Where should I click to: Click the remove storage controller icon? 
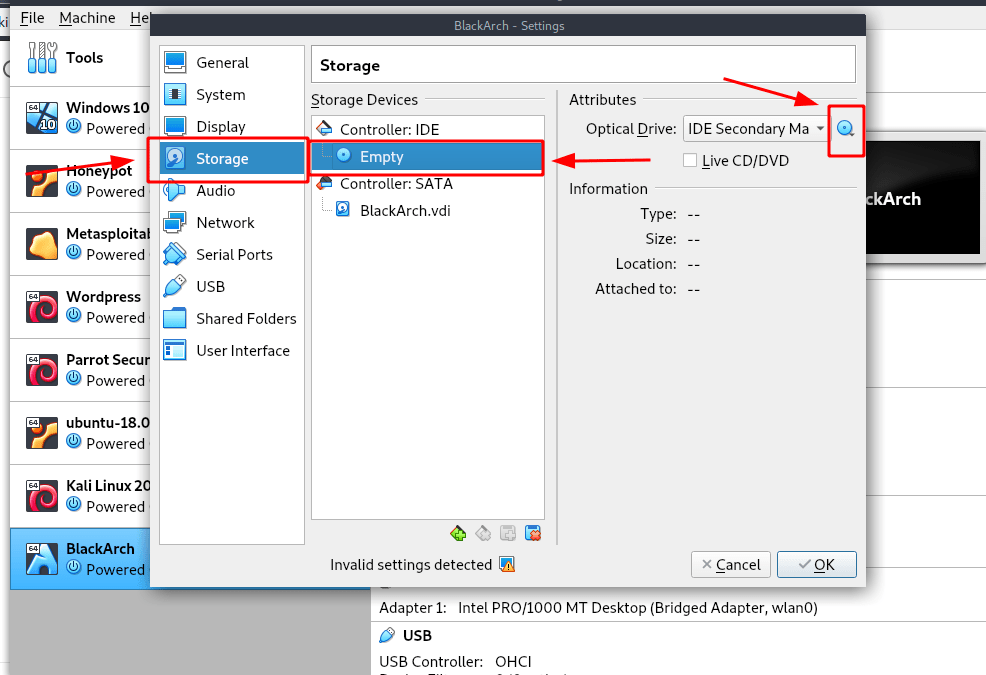(x=483, y=533)
